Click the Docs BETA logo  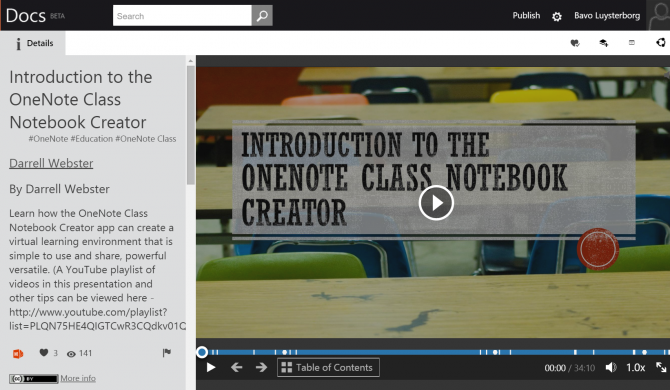pyautogui.click(x=35, y=16)
